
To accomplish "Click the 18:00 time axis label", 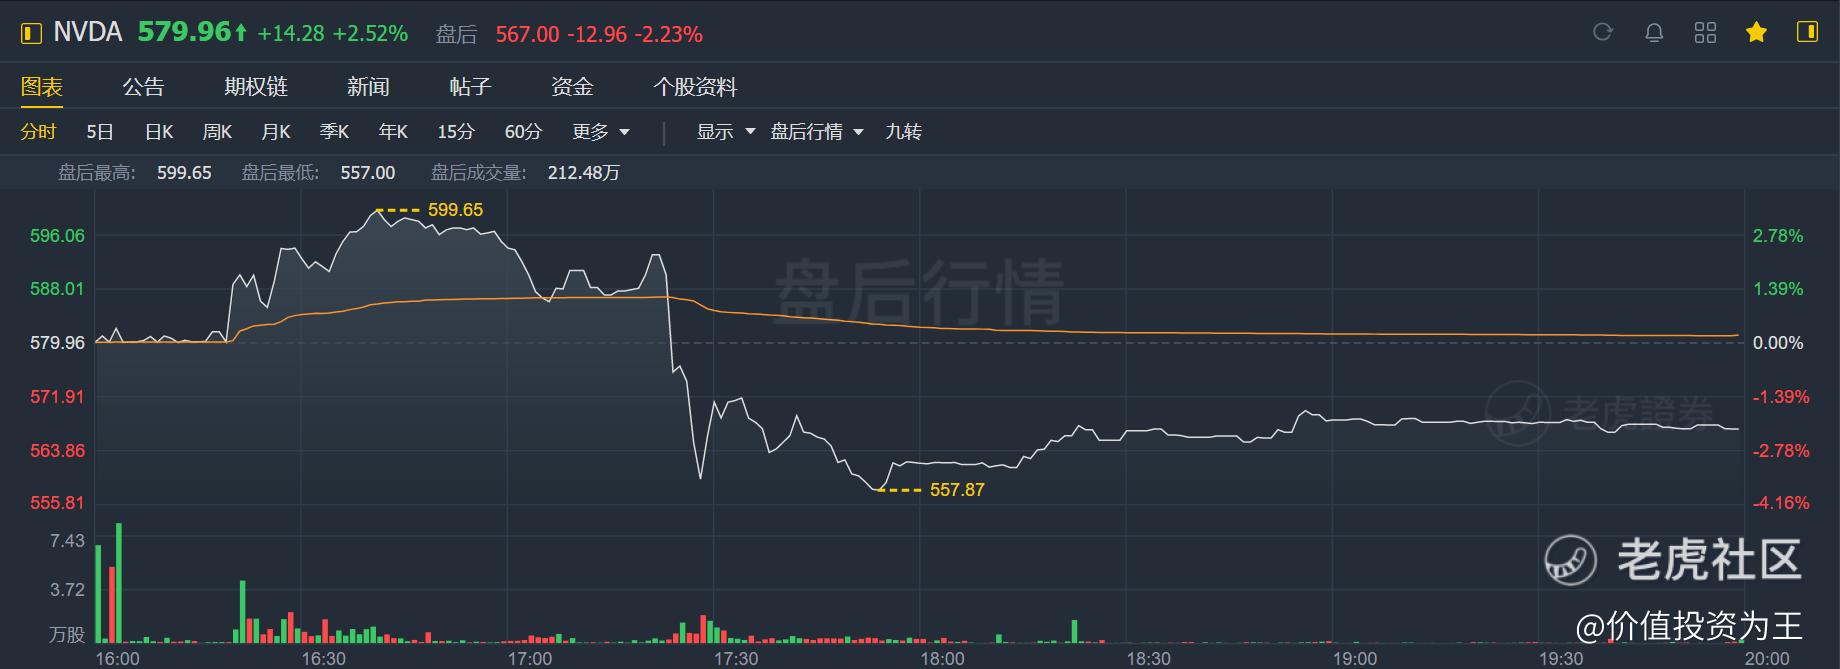I will (x=942, y=659).
